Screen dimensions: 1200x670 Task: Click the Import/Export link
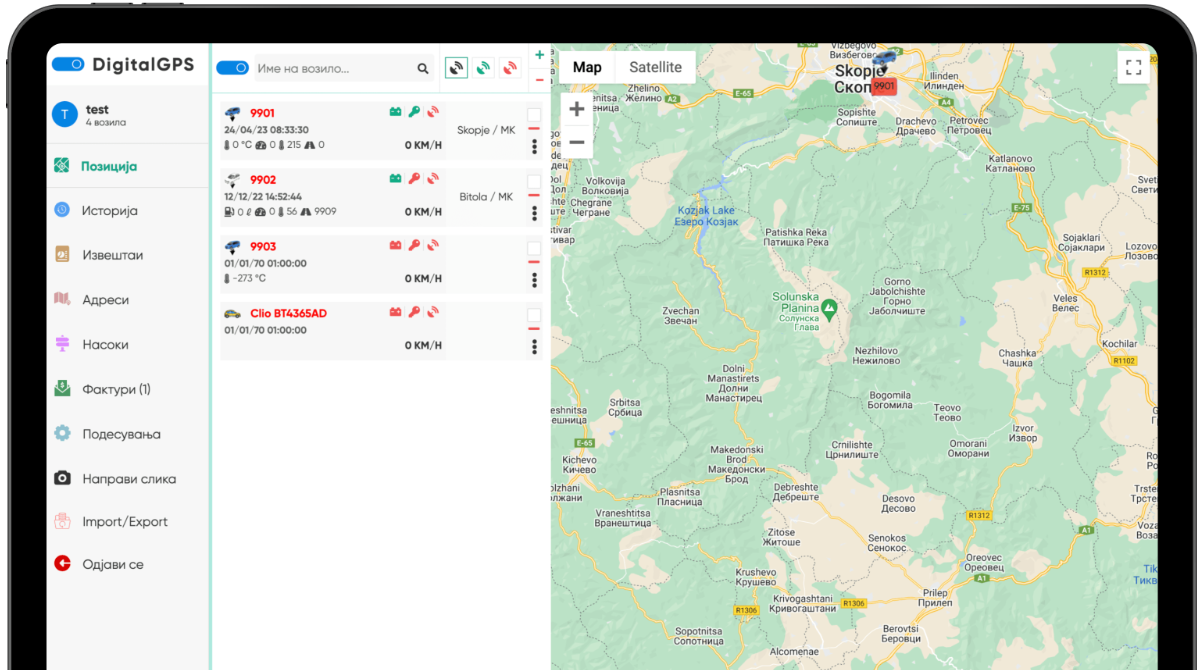(125, 522)
